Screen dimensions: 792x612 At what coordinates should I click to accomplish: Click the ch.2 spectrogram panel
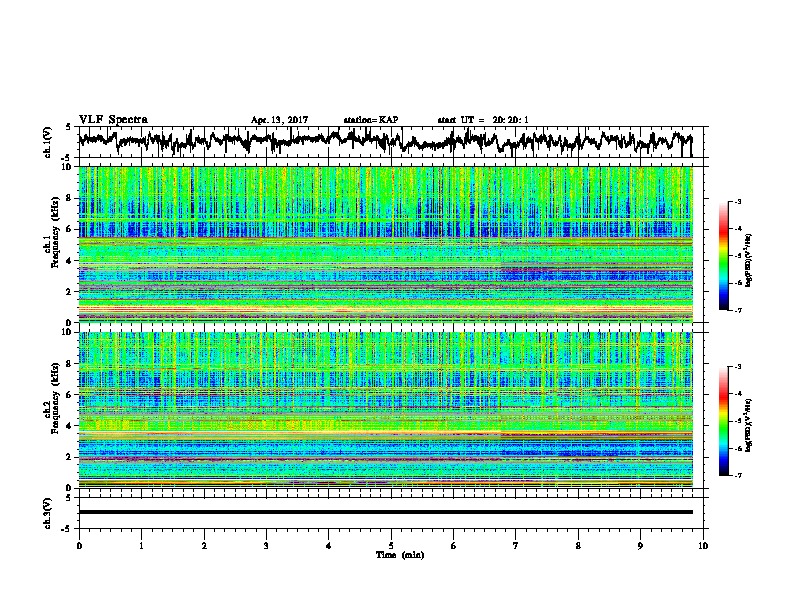pyautogui.click(x=385, y=410)
